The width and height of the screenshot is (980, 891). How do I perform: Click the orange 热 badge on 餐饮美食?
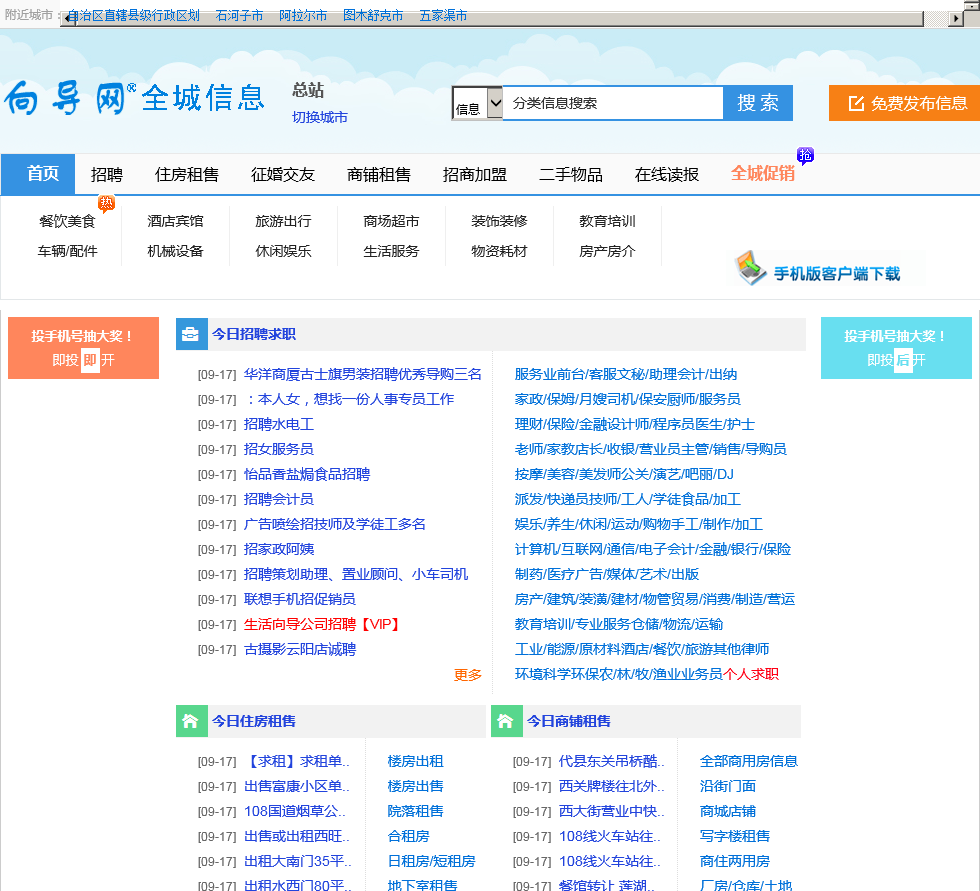pos(106,204)
